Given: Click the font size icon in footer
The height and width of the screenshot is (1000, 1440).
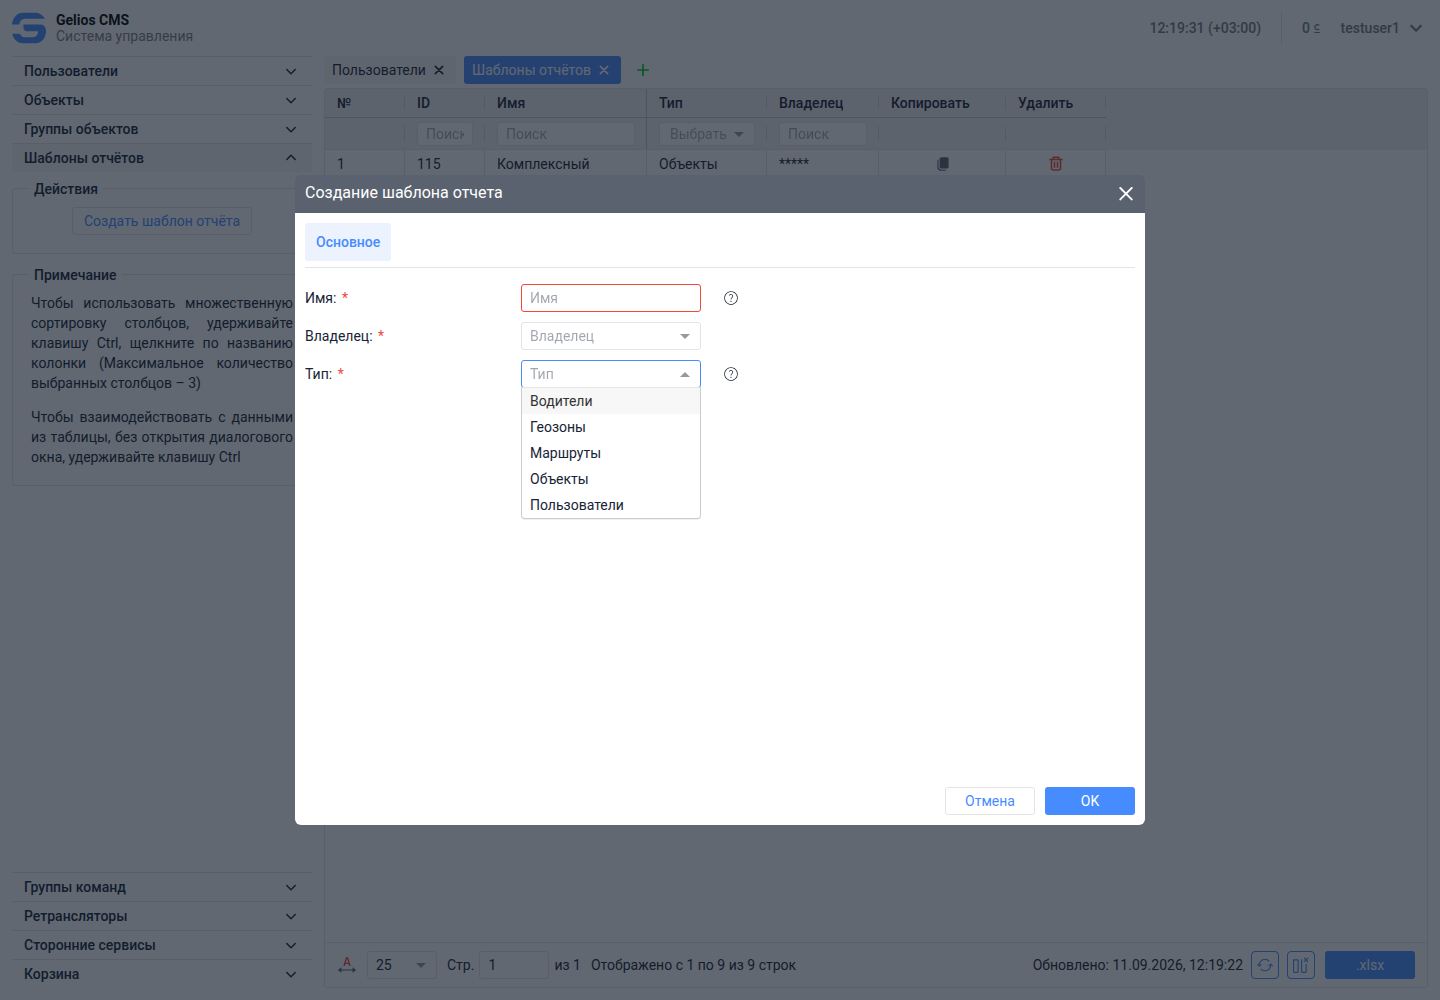Looking at the screenshot, I should point(347,965).
